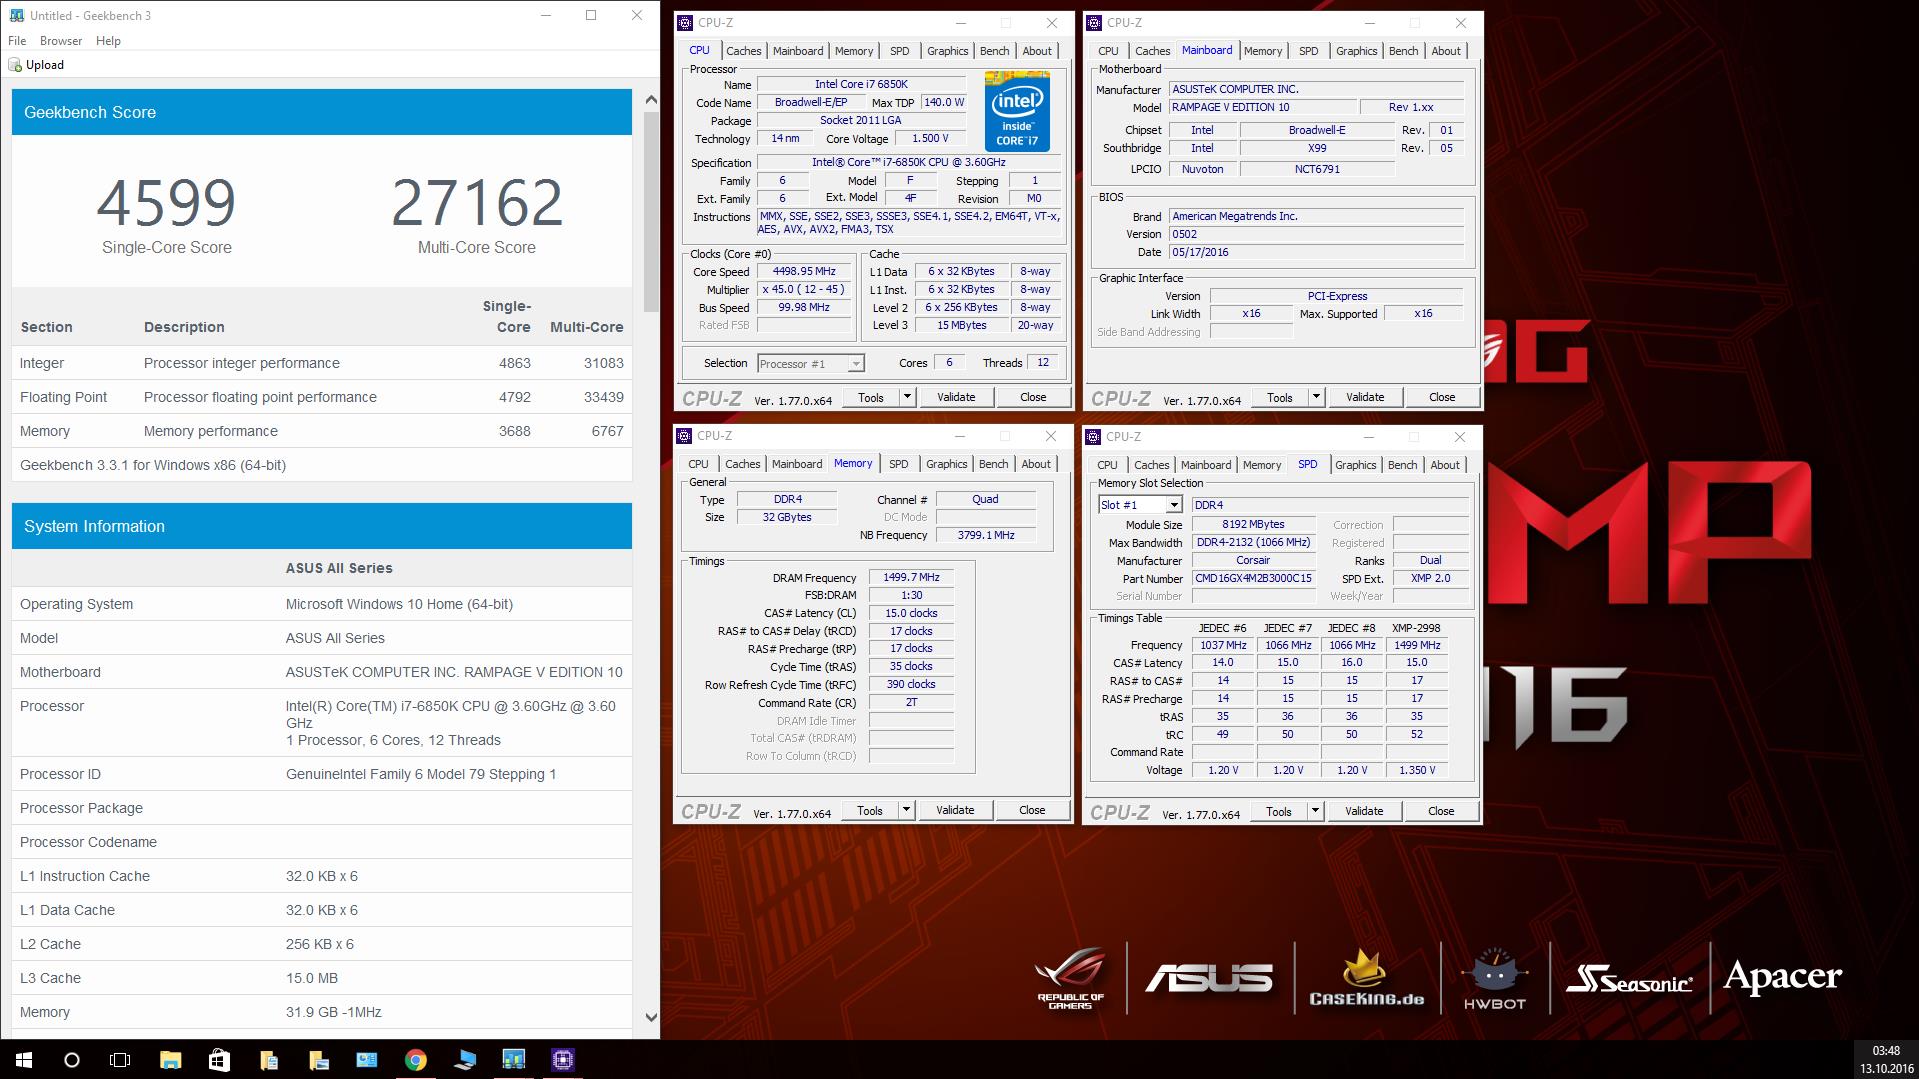Image resolution: width=1919 pixels, height=1079 pixels.
Task: Open Cortana search circle on taskbar
Action: click(72, 1060)
